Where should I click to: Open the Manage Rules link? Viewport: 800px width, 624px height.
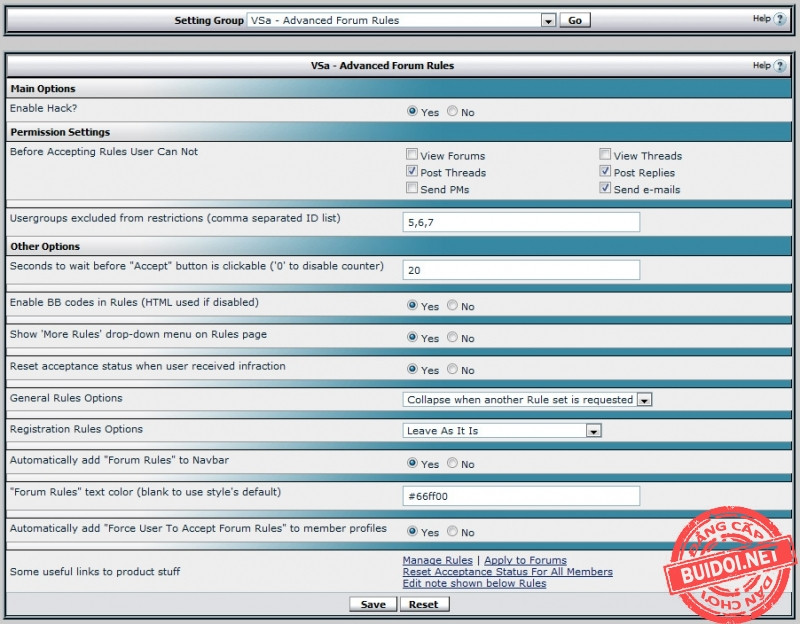point(437,560)
